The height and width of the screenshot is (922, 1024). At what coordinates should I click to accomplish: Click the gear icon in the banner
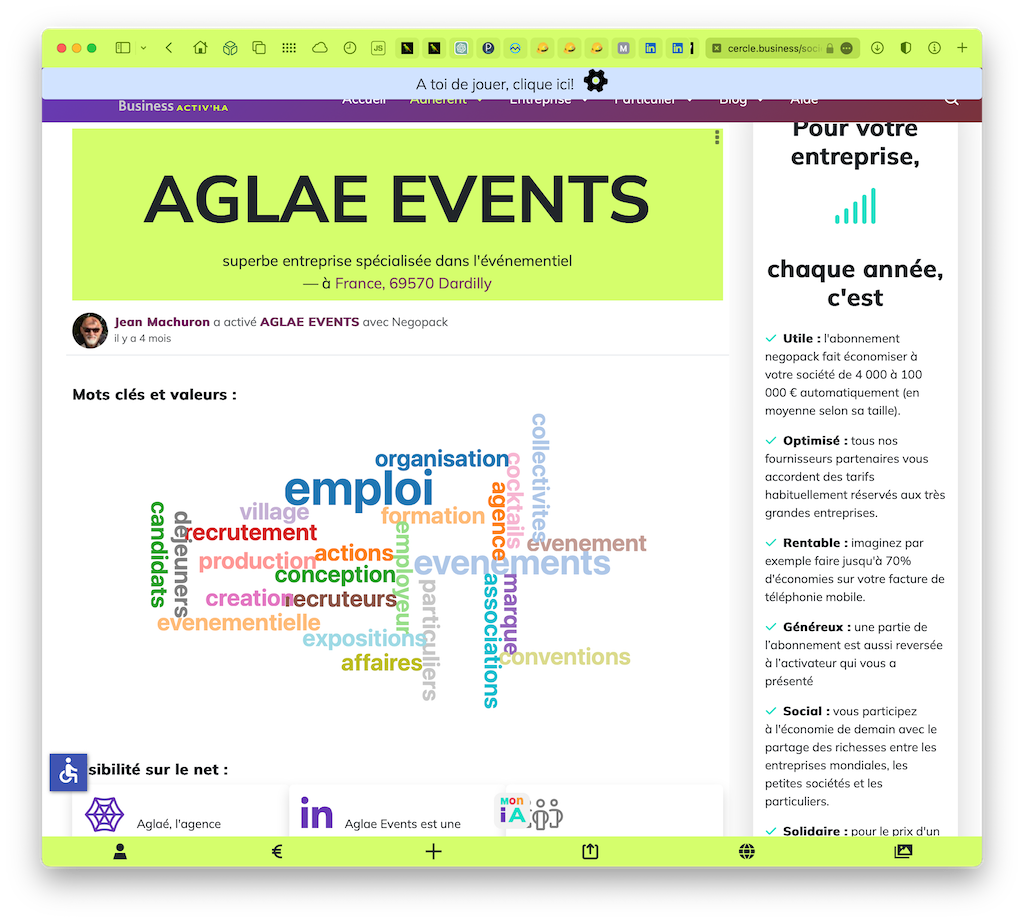(596, 81)
